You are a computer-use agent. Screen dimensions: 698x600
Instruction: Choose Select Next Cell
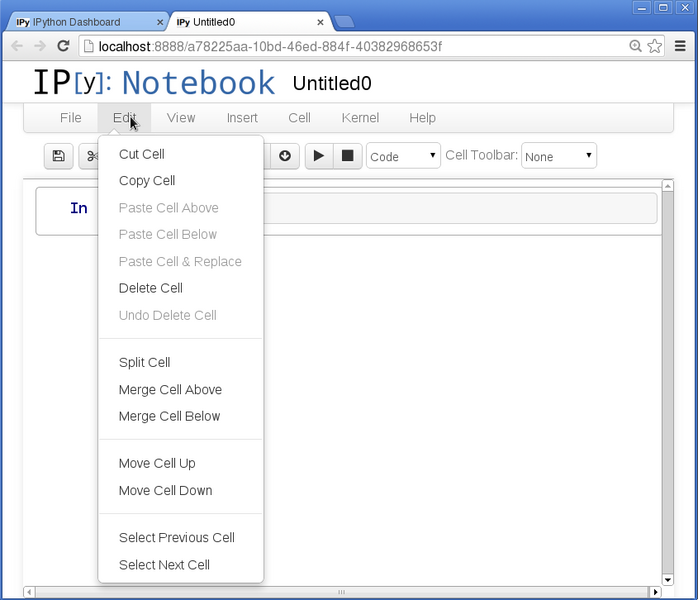(x=181, y=565)
